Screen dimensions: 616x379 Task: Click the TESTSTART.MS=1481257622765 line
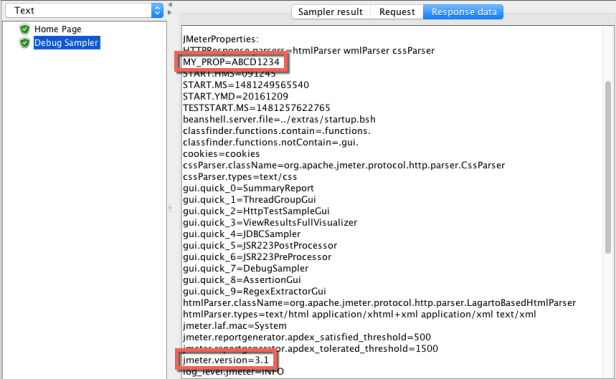[257, 108]
